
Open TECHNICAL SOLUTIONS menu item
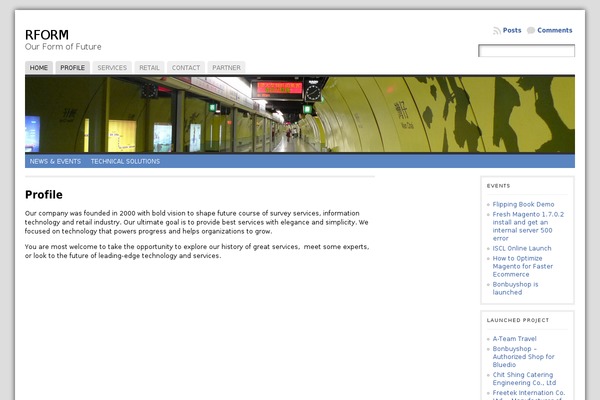pyautogui.click(x=126, y=161)
